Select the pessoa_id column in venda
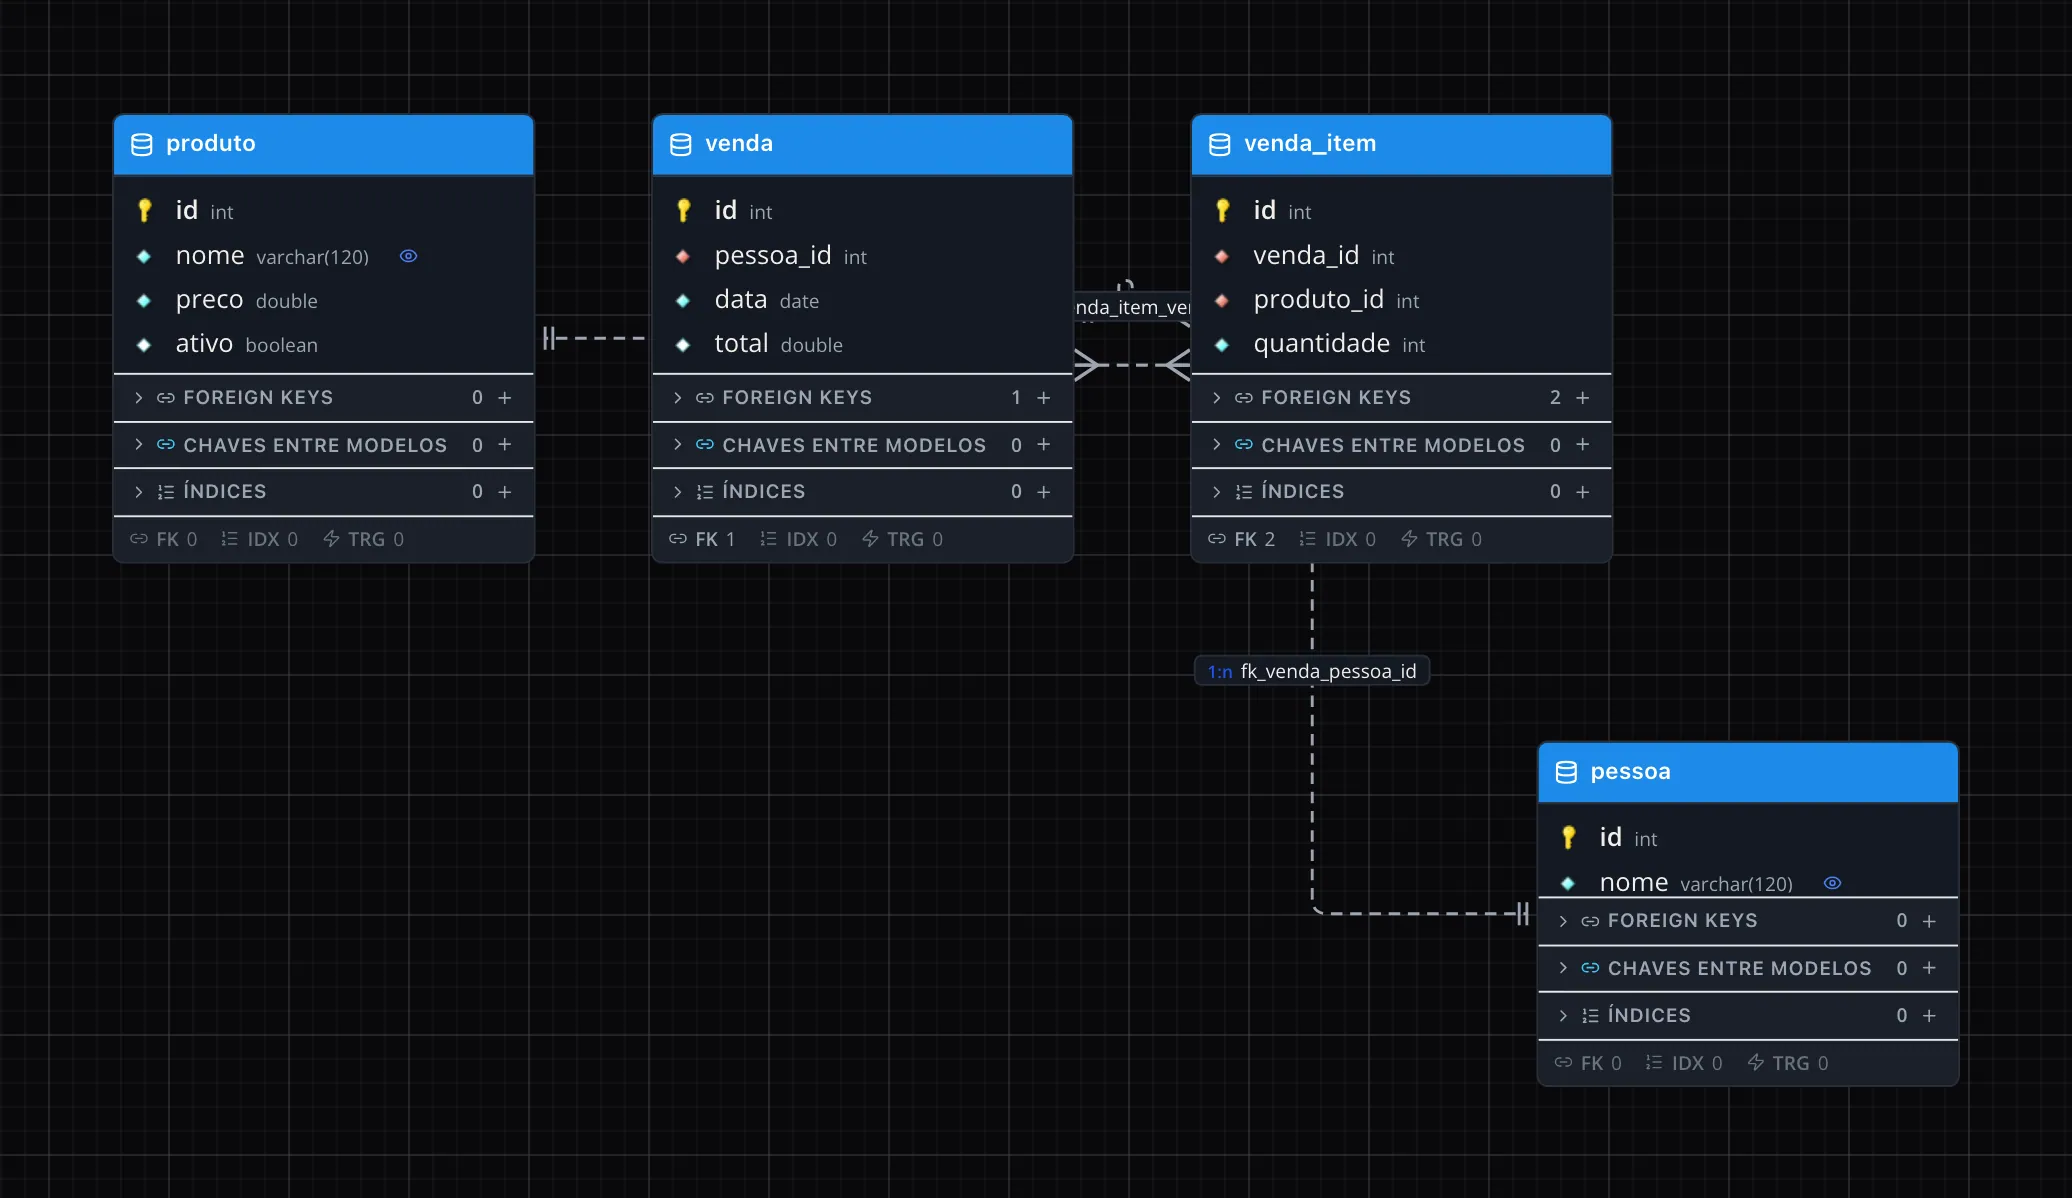Viewport: 2072px width, 1198px height. point(862,256)
